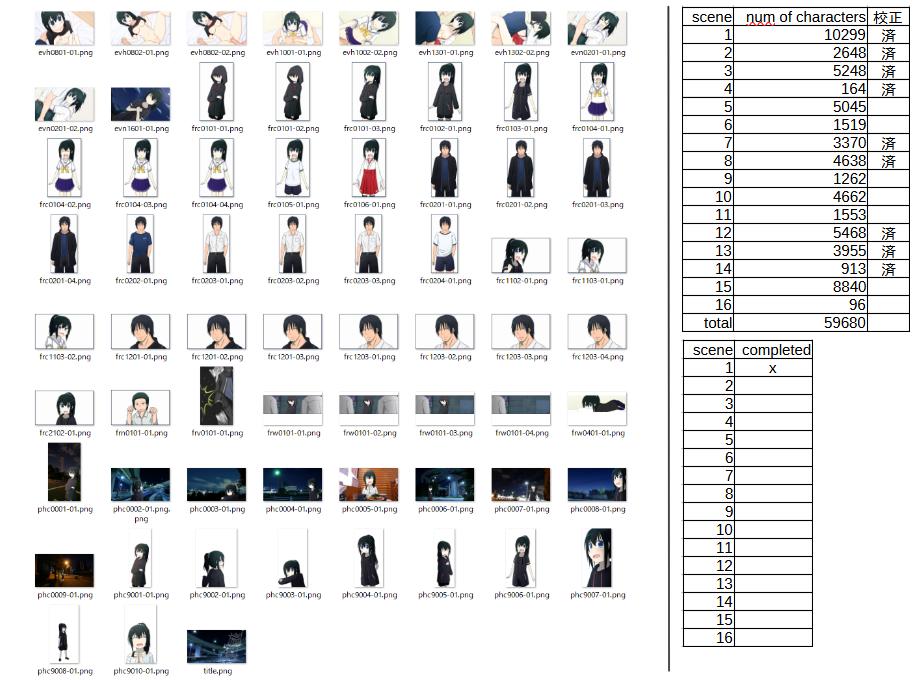The height and width of the screenshot is (680, 920).
Task: Open the title.png thumbnail
Action: (216, 645)
